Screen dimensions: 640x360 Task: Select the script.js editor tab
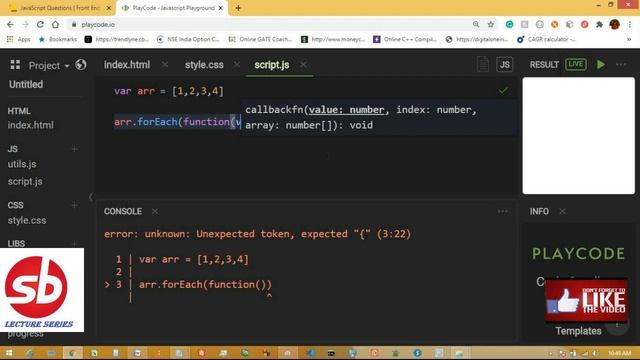271,65
